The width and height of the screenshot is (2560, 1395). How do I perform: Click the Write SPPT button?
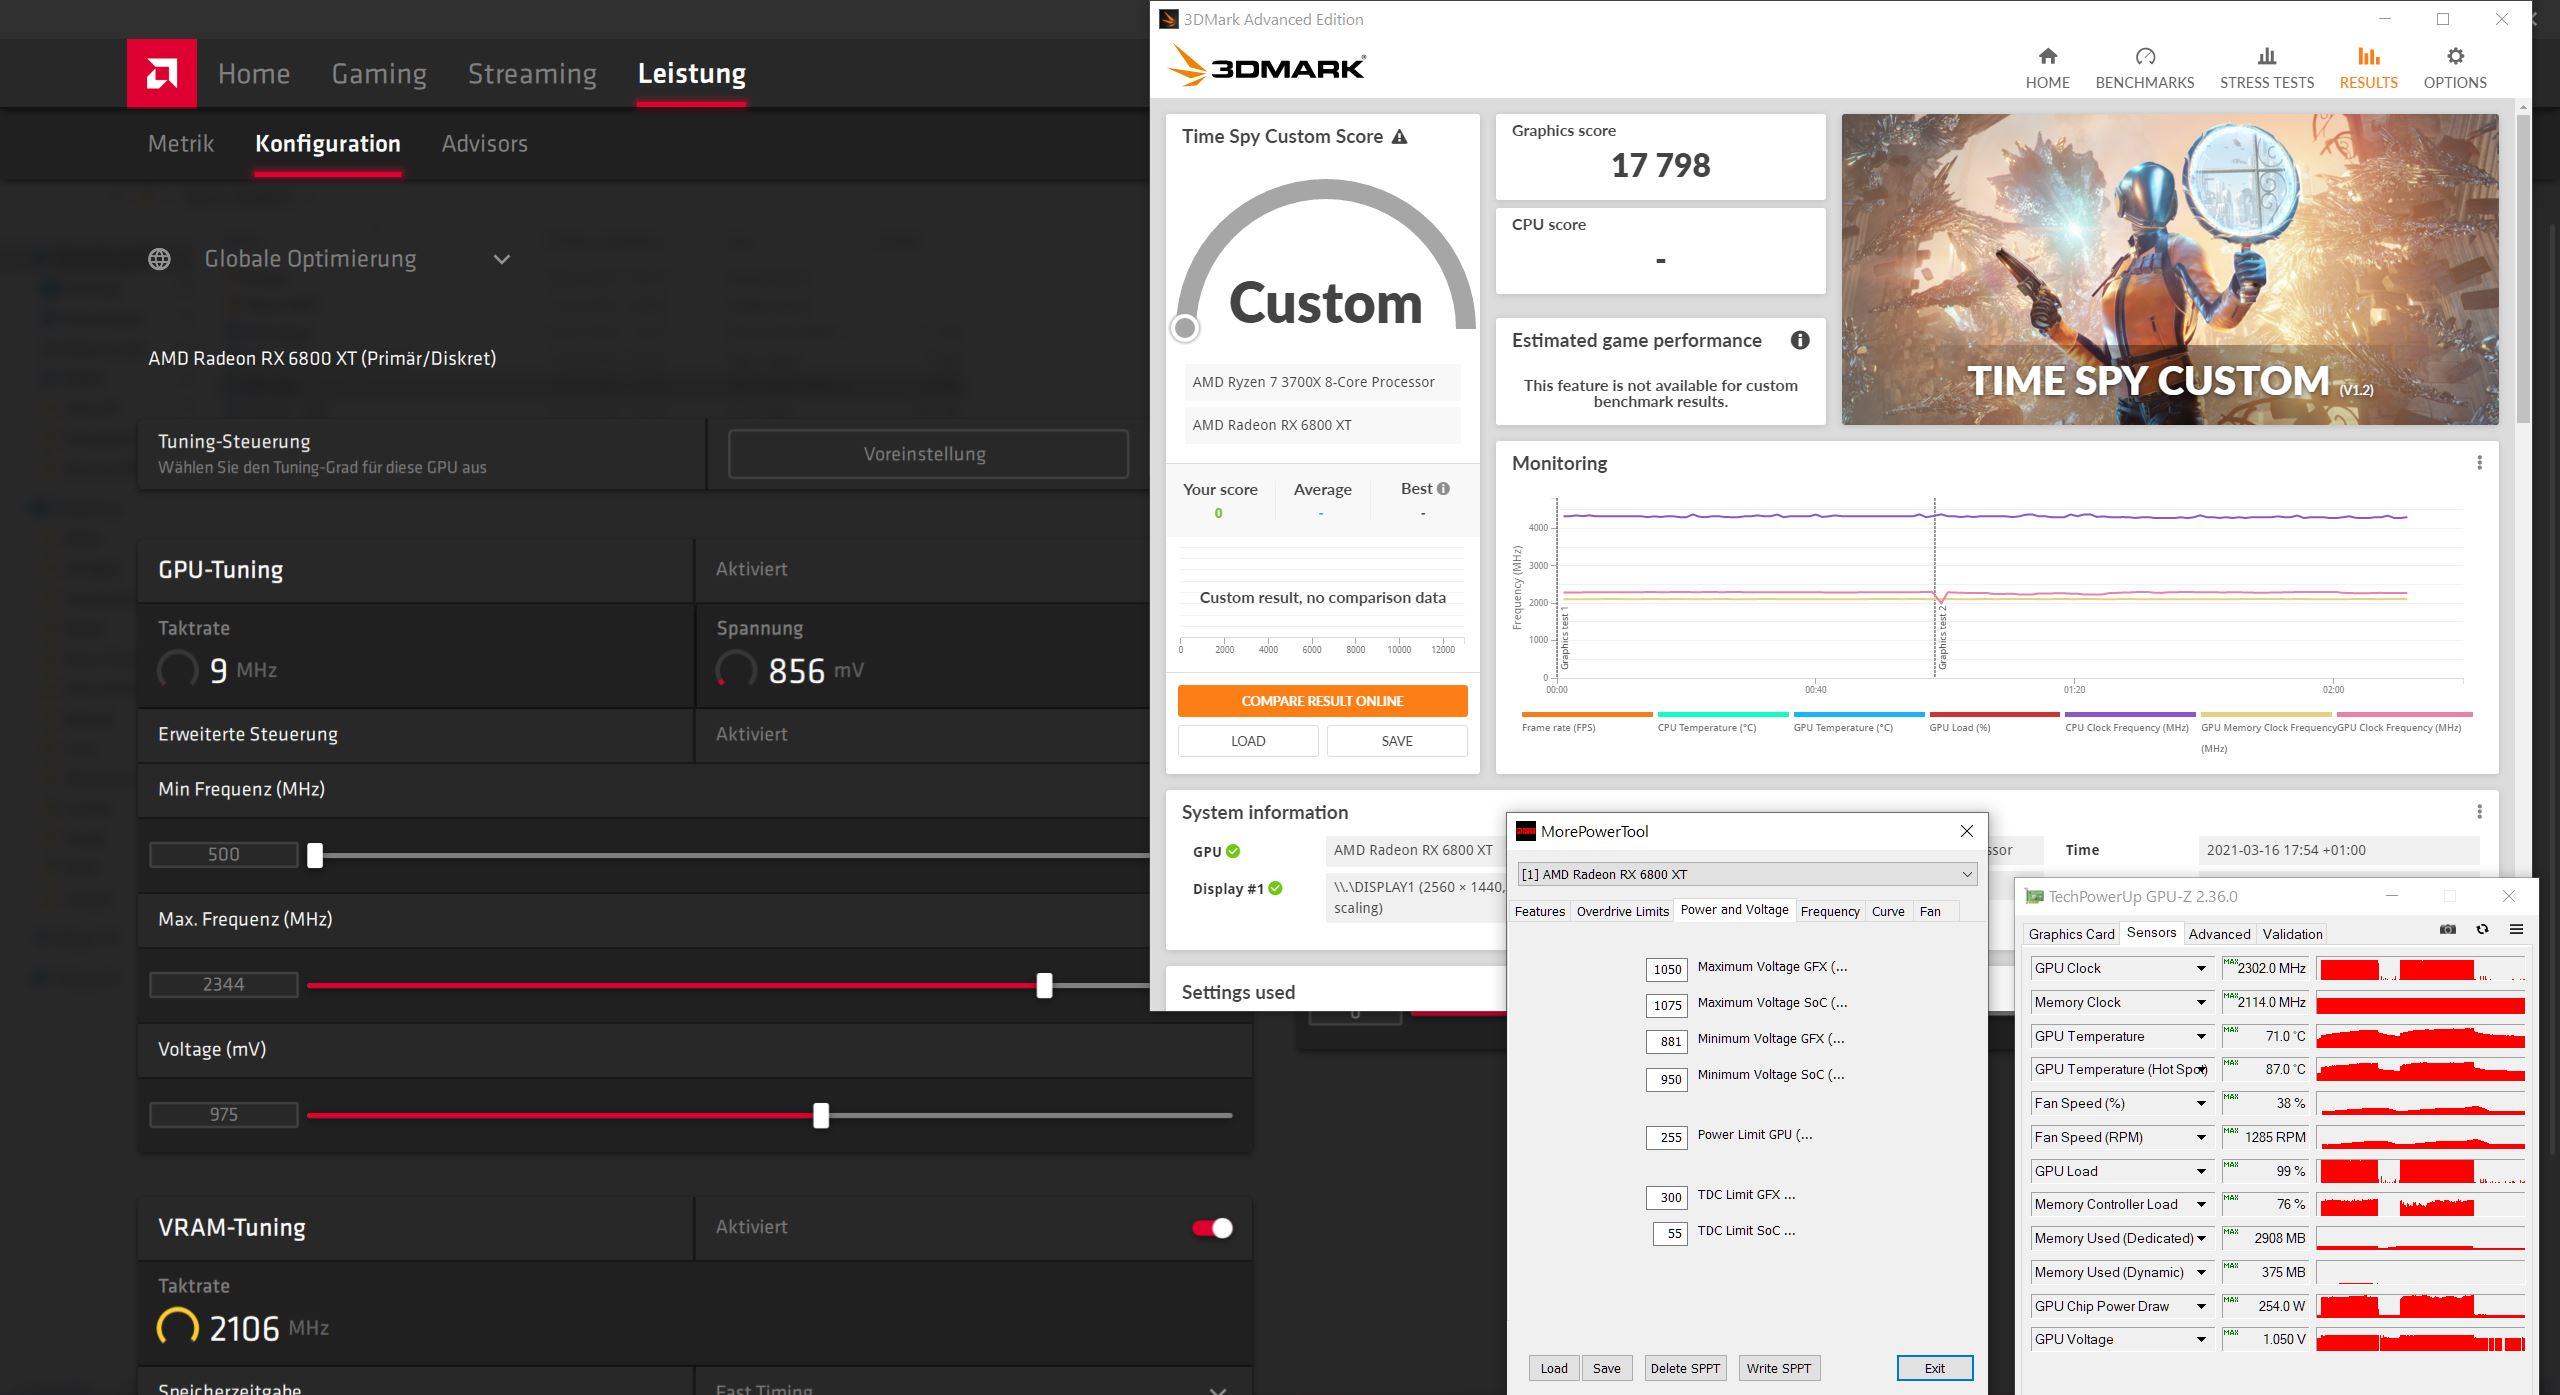[x=1778, y=1368]
